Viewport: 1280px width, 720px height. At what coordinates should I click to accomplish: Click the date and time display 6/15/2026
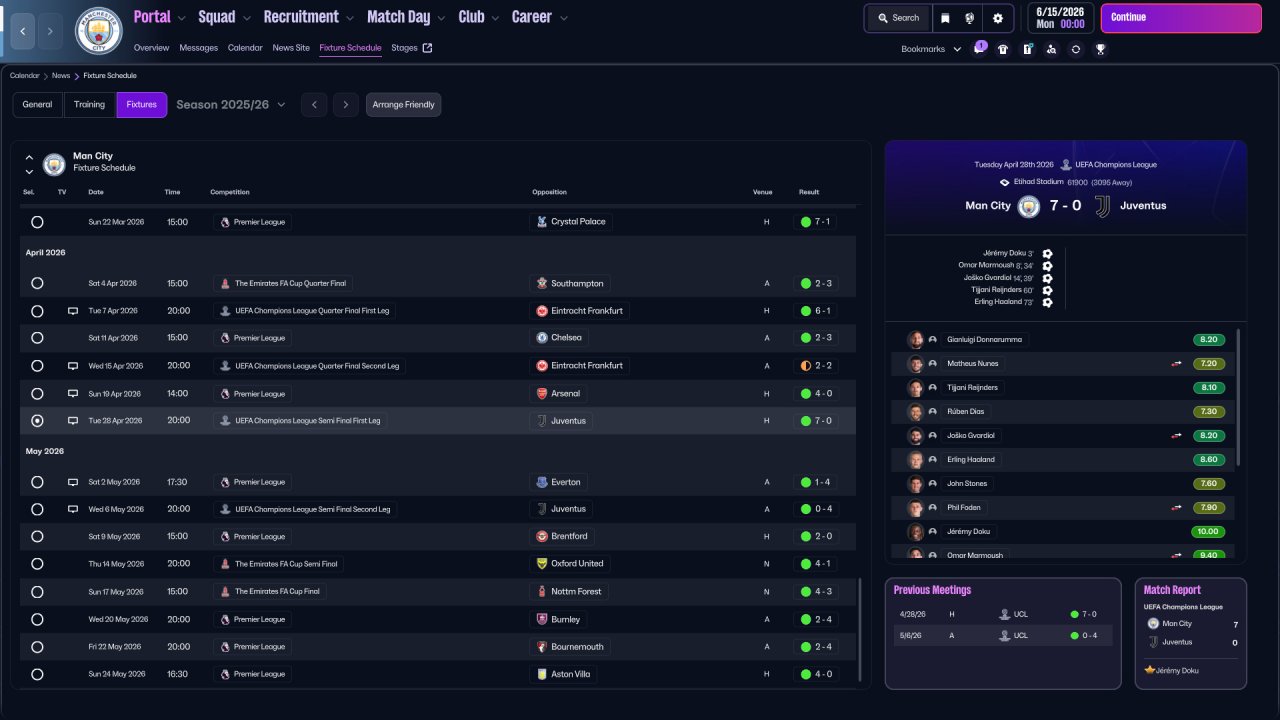click(1059, 18)
